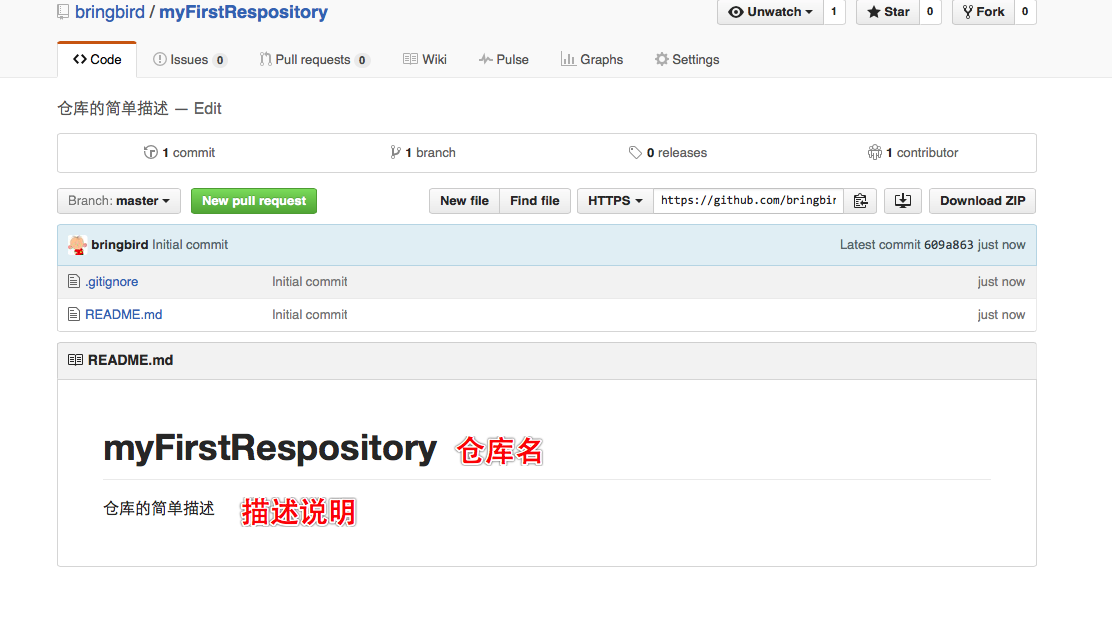This screenshot has height=619, width=1112.
Task: Click the eye icon in Unwatch button
Action: tap(736, 12)
